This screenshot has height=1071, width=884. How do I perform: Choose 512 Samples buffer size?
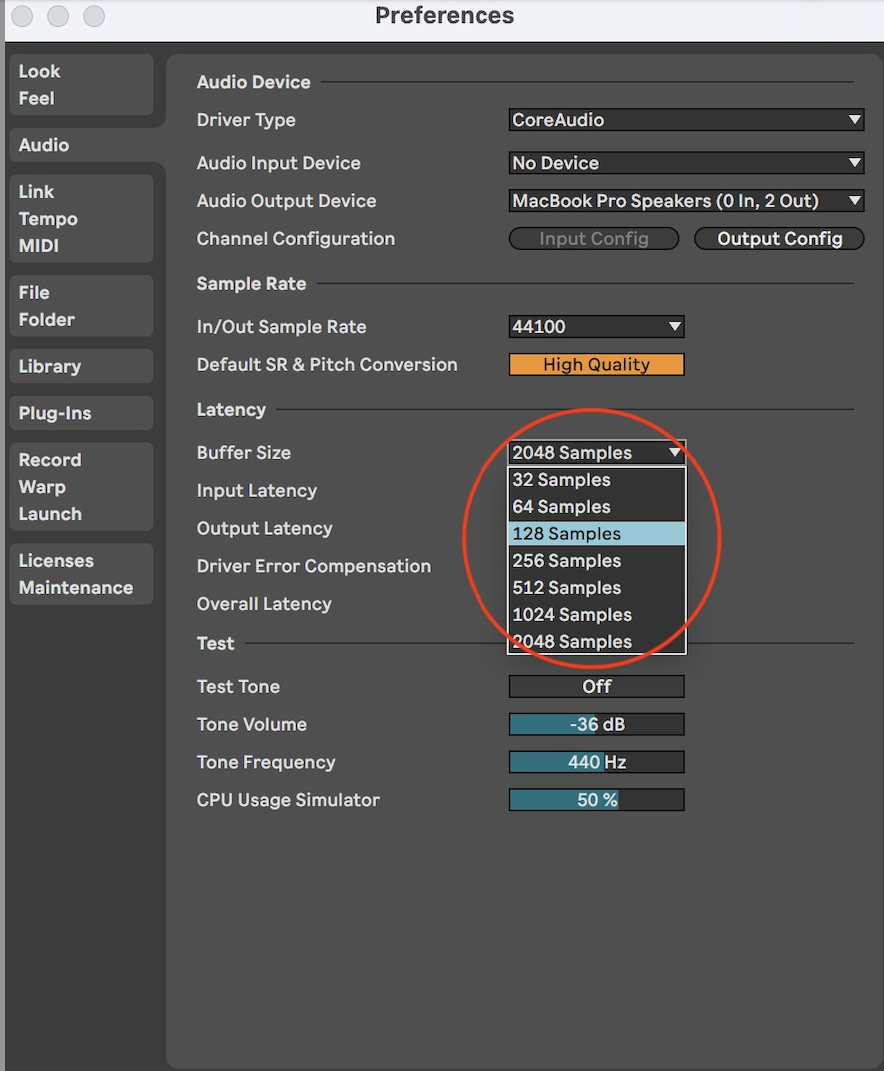coord(596,587)
